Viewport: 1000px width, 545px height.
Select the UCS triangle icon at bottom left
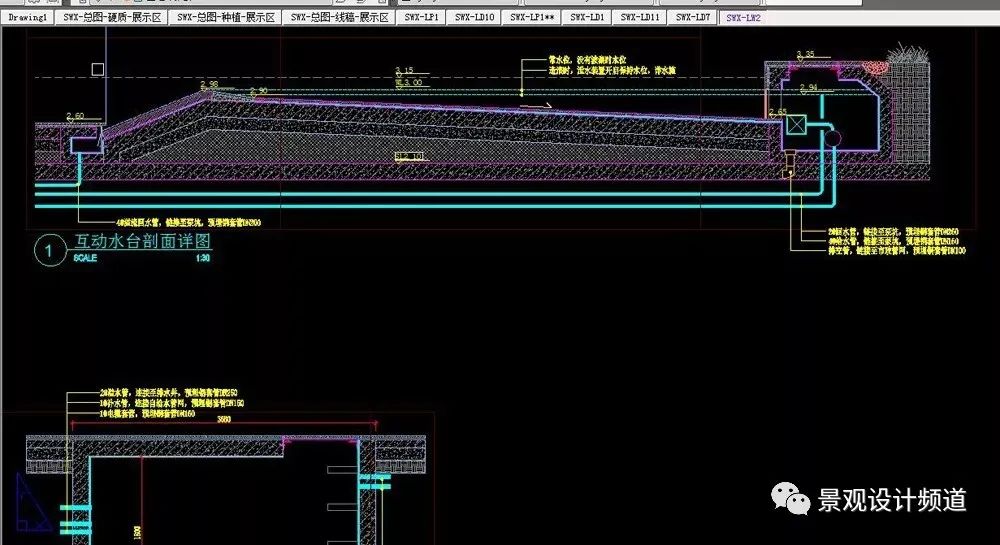click(33, 502)
